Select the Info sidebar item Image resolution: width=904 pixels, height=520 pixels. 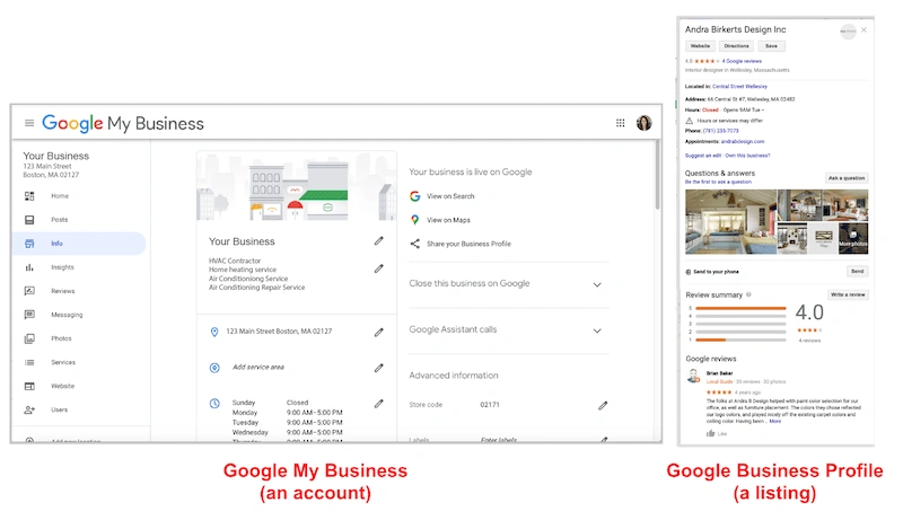[x=79, y=243]
